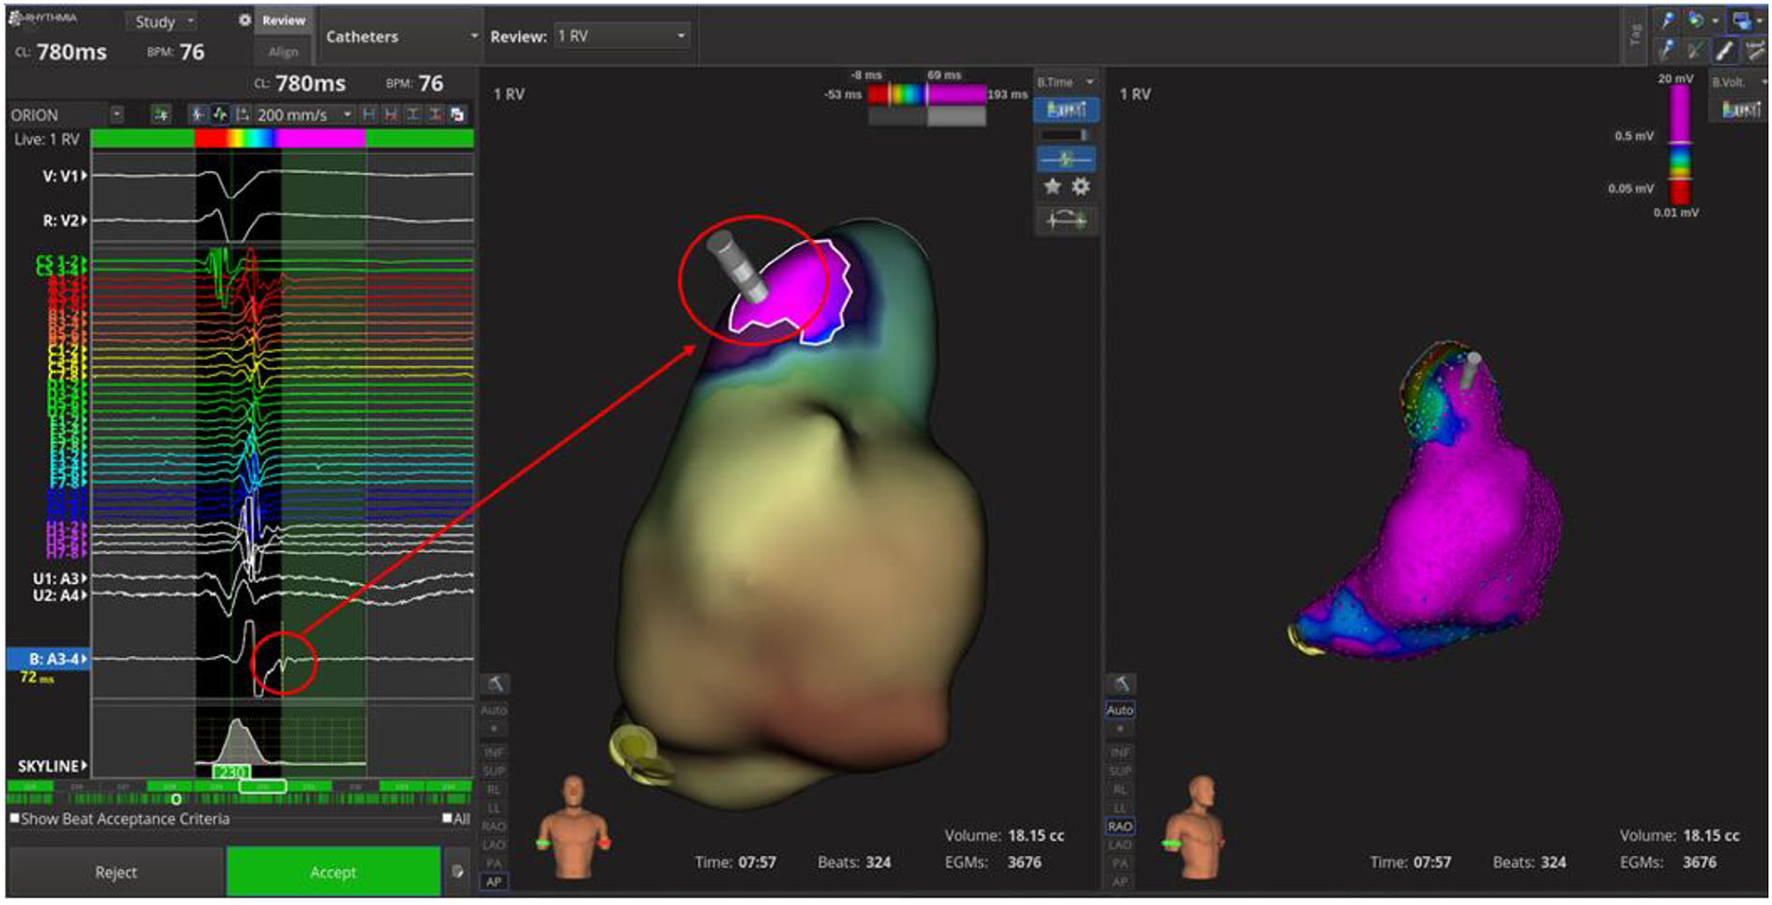Click the torso orientation figure in left map
Screen dimensions: 1772x905
coord(574,827)
